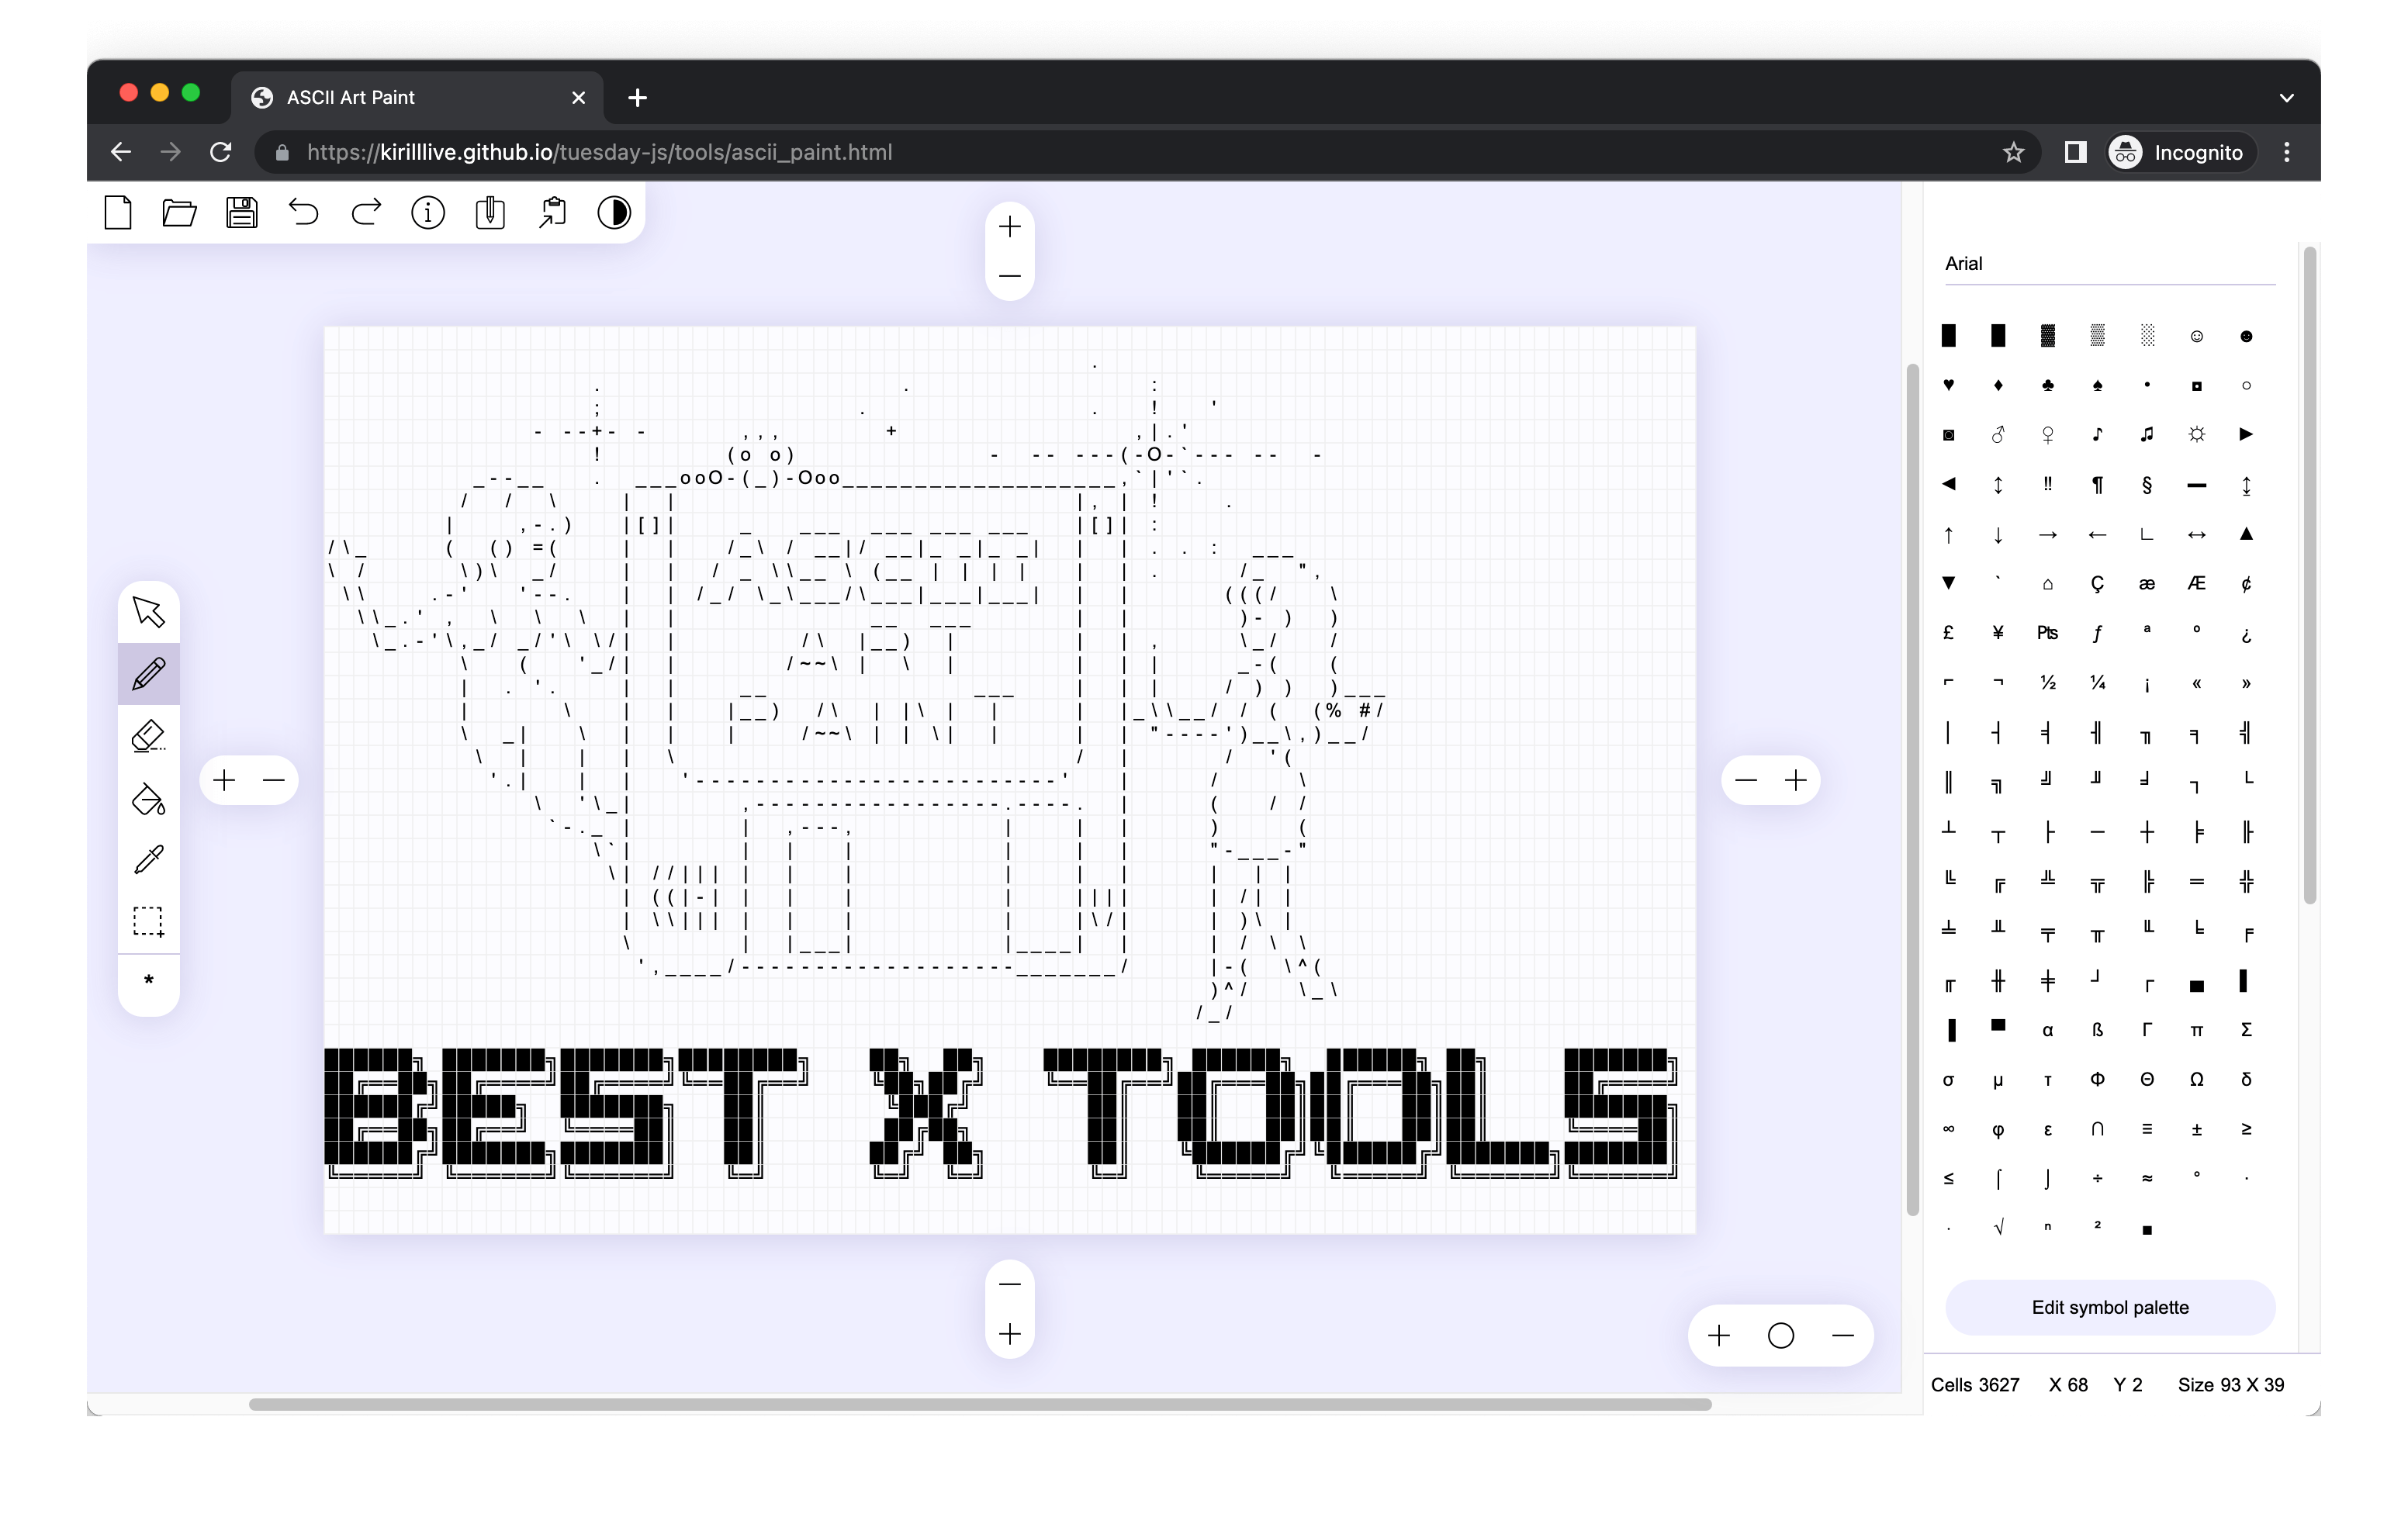Undo the last drawing action
2408x1531 pixels.
click(303, 212)
